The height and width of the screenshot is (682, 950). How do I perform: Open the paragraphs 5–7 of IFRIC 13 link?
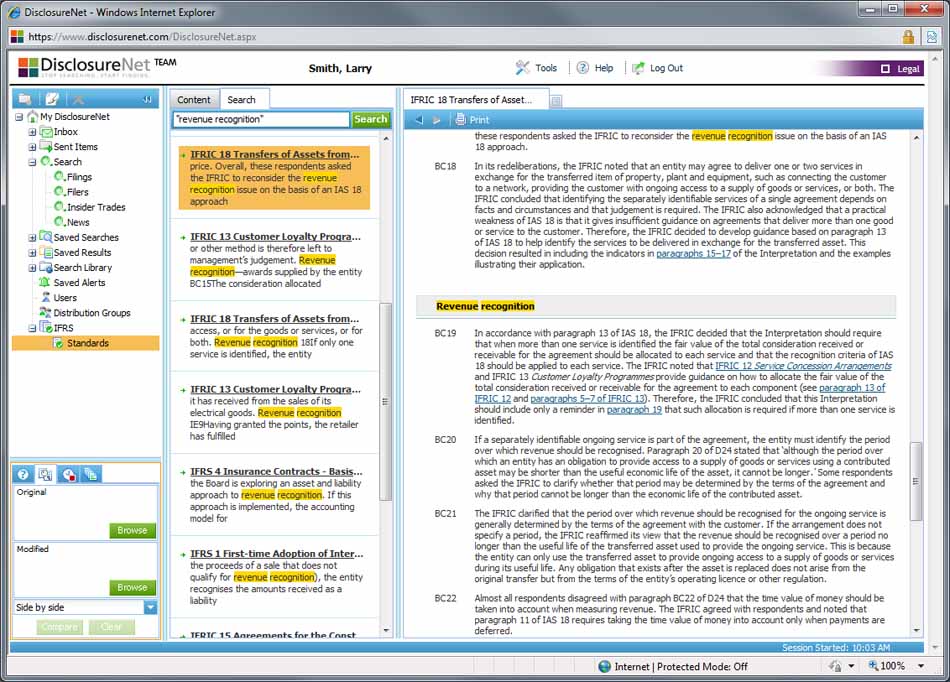[x=588, y=399]
